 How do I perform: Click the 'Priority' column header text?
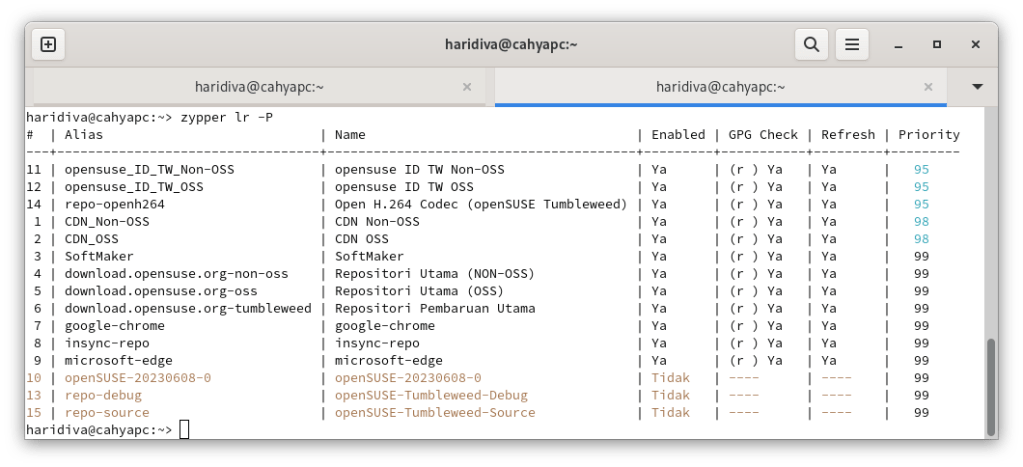coord(928,135)
